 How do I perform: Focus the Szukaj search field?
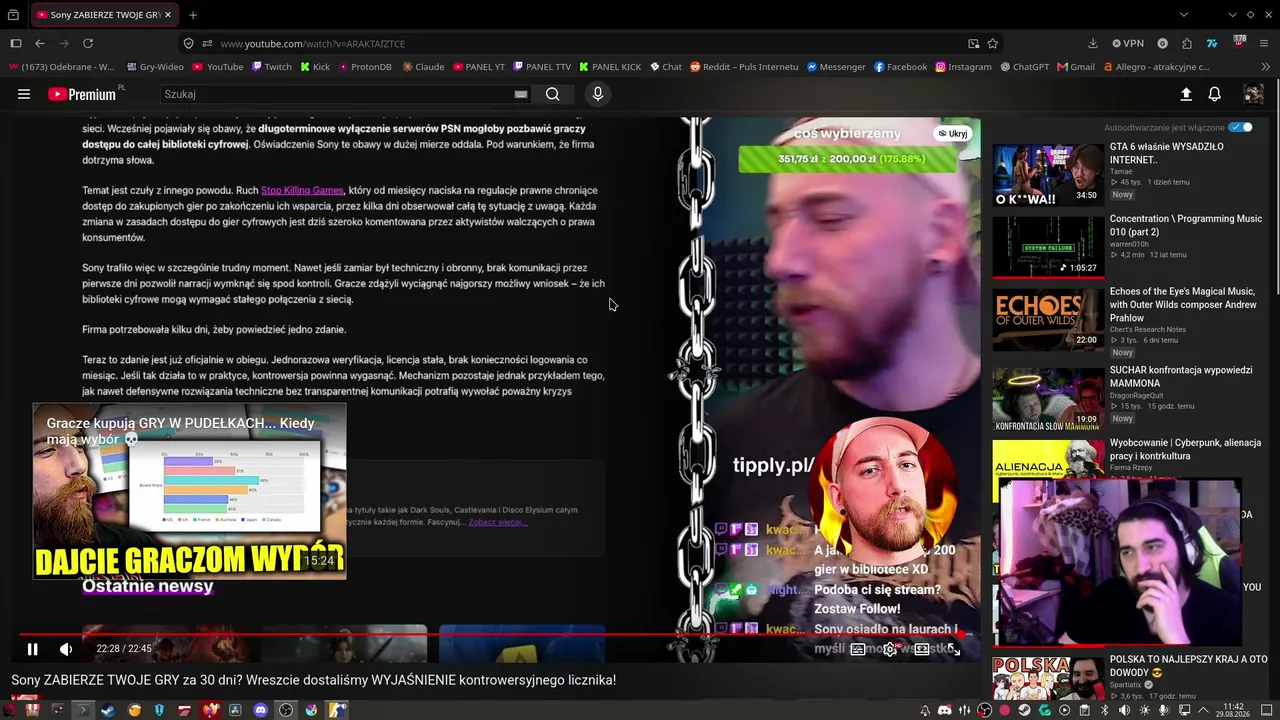(336, 94)
